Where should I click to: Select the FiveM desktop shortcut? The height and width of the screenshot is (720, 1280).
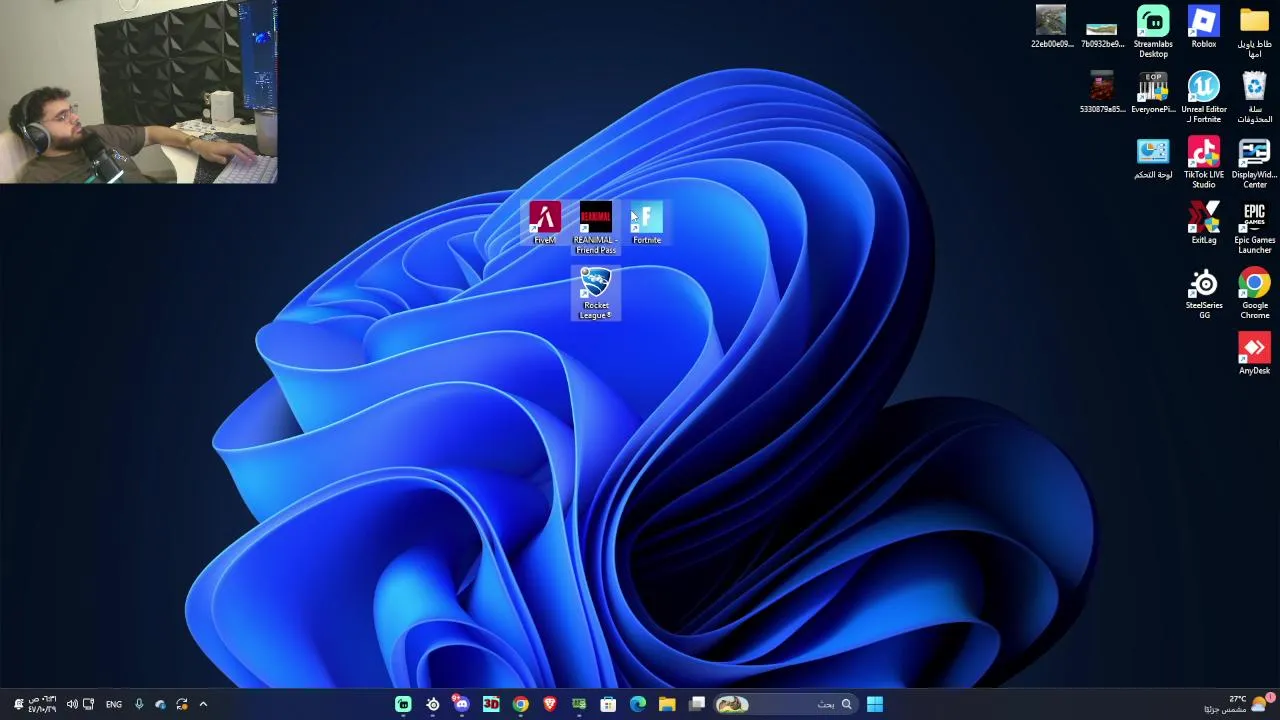[x=545, y=223]
